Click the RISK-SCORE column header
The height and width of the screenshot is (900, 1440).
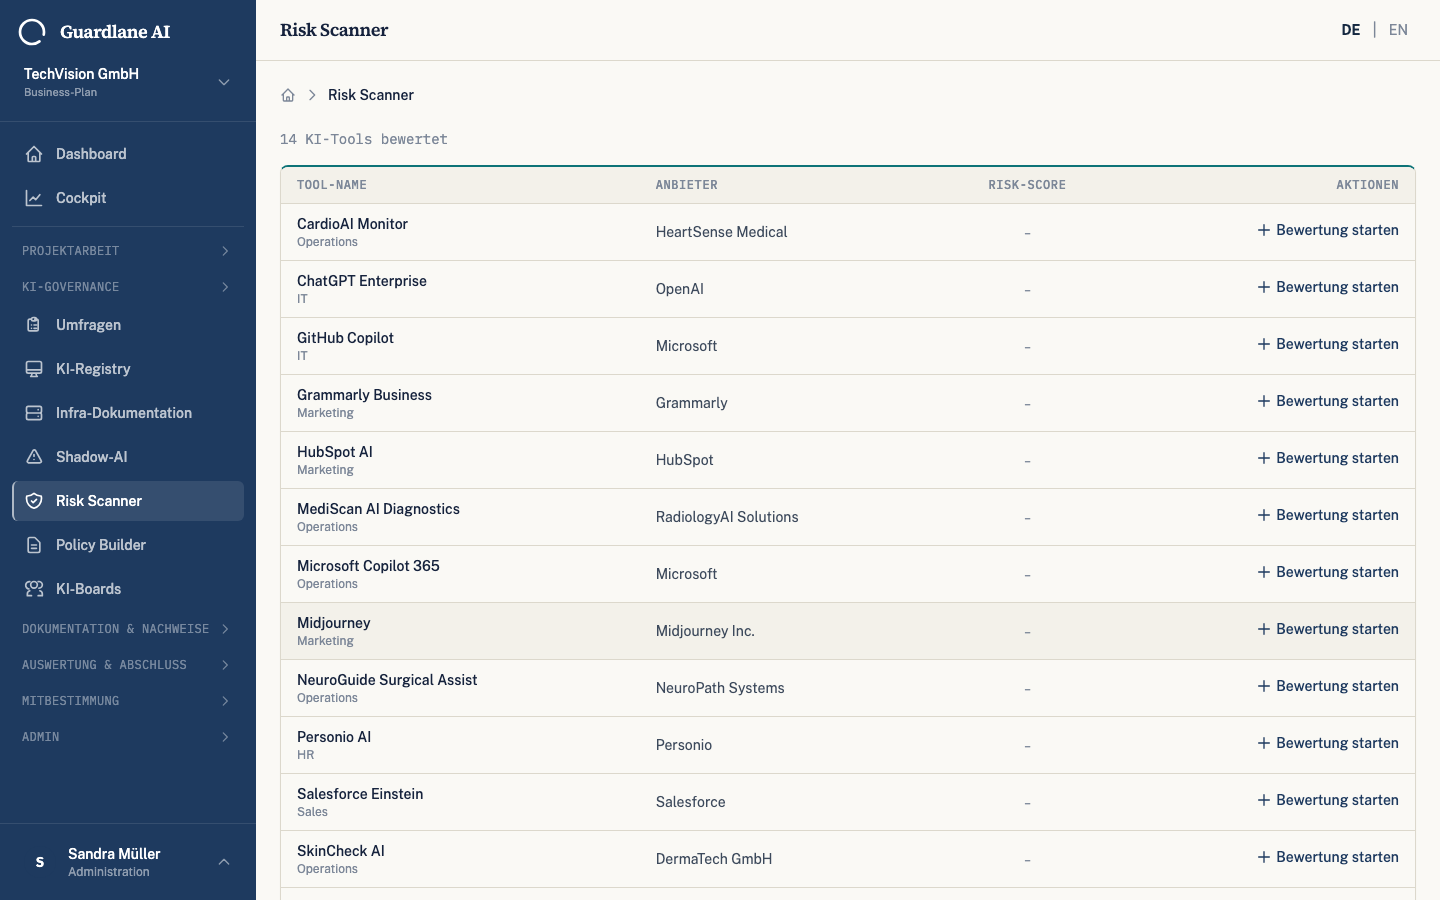(x=1027, y=185)
